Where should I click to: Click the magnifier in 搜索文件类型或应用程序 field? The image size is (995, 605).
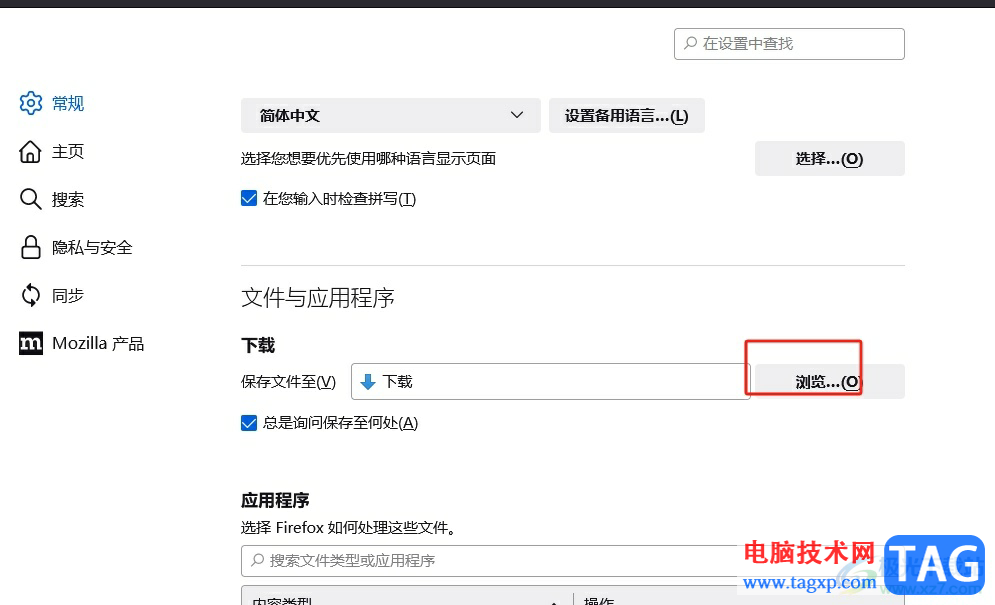pos(257,561)
